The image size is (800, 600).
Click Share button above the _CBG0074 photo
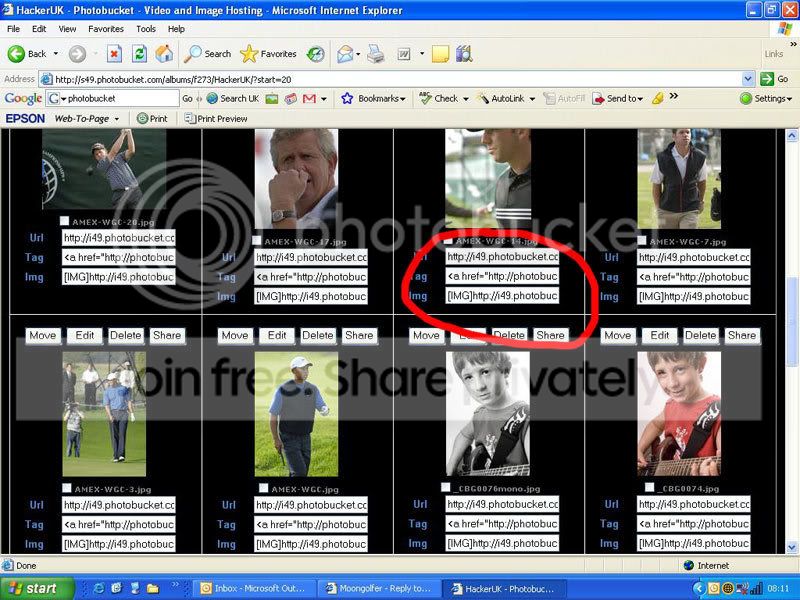742,336
